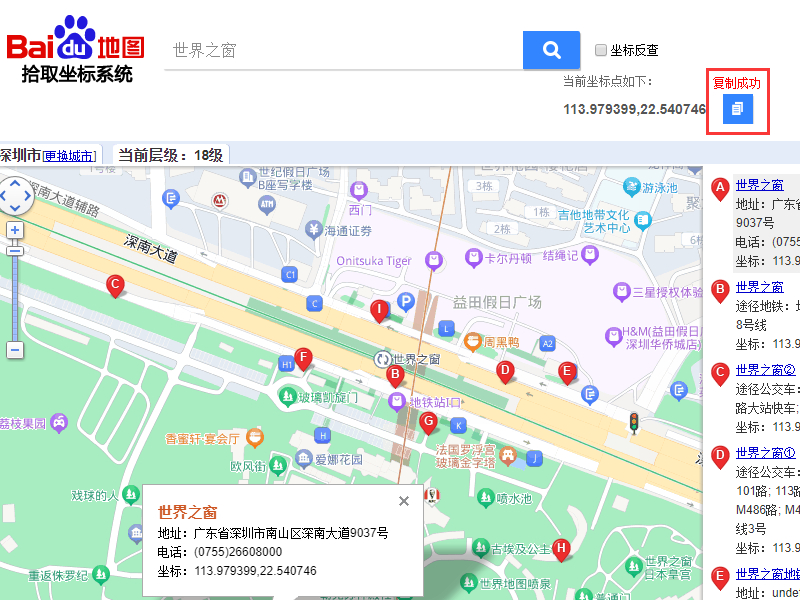The height and width of the screenshot is (600, 800).
Task: Select the 当前层级：18级 tab label
Action: tap(170, 155)
